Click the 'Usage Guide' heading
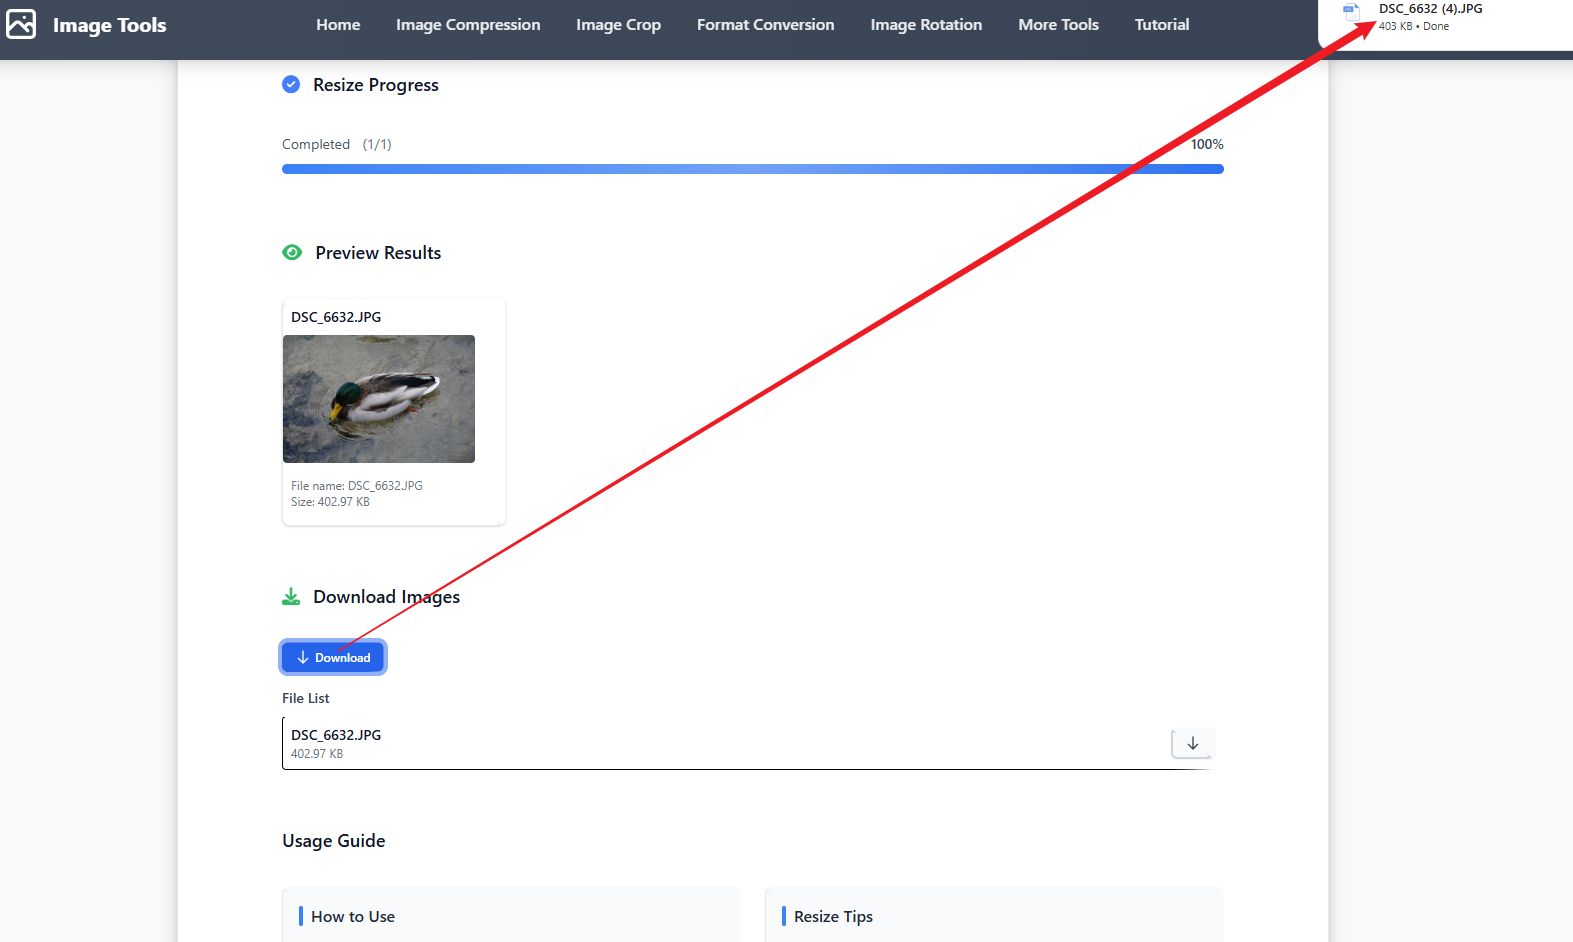The width and height of the screenshot is (1573, 942). pos(334,841)
